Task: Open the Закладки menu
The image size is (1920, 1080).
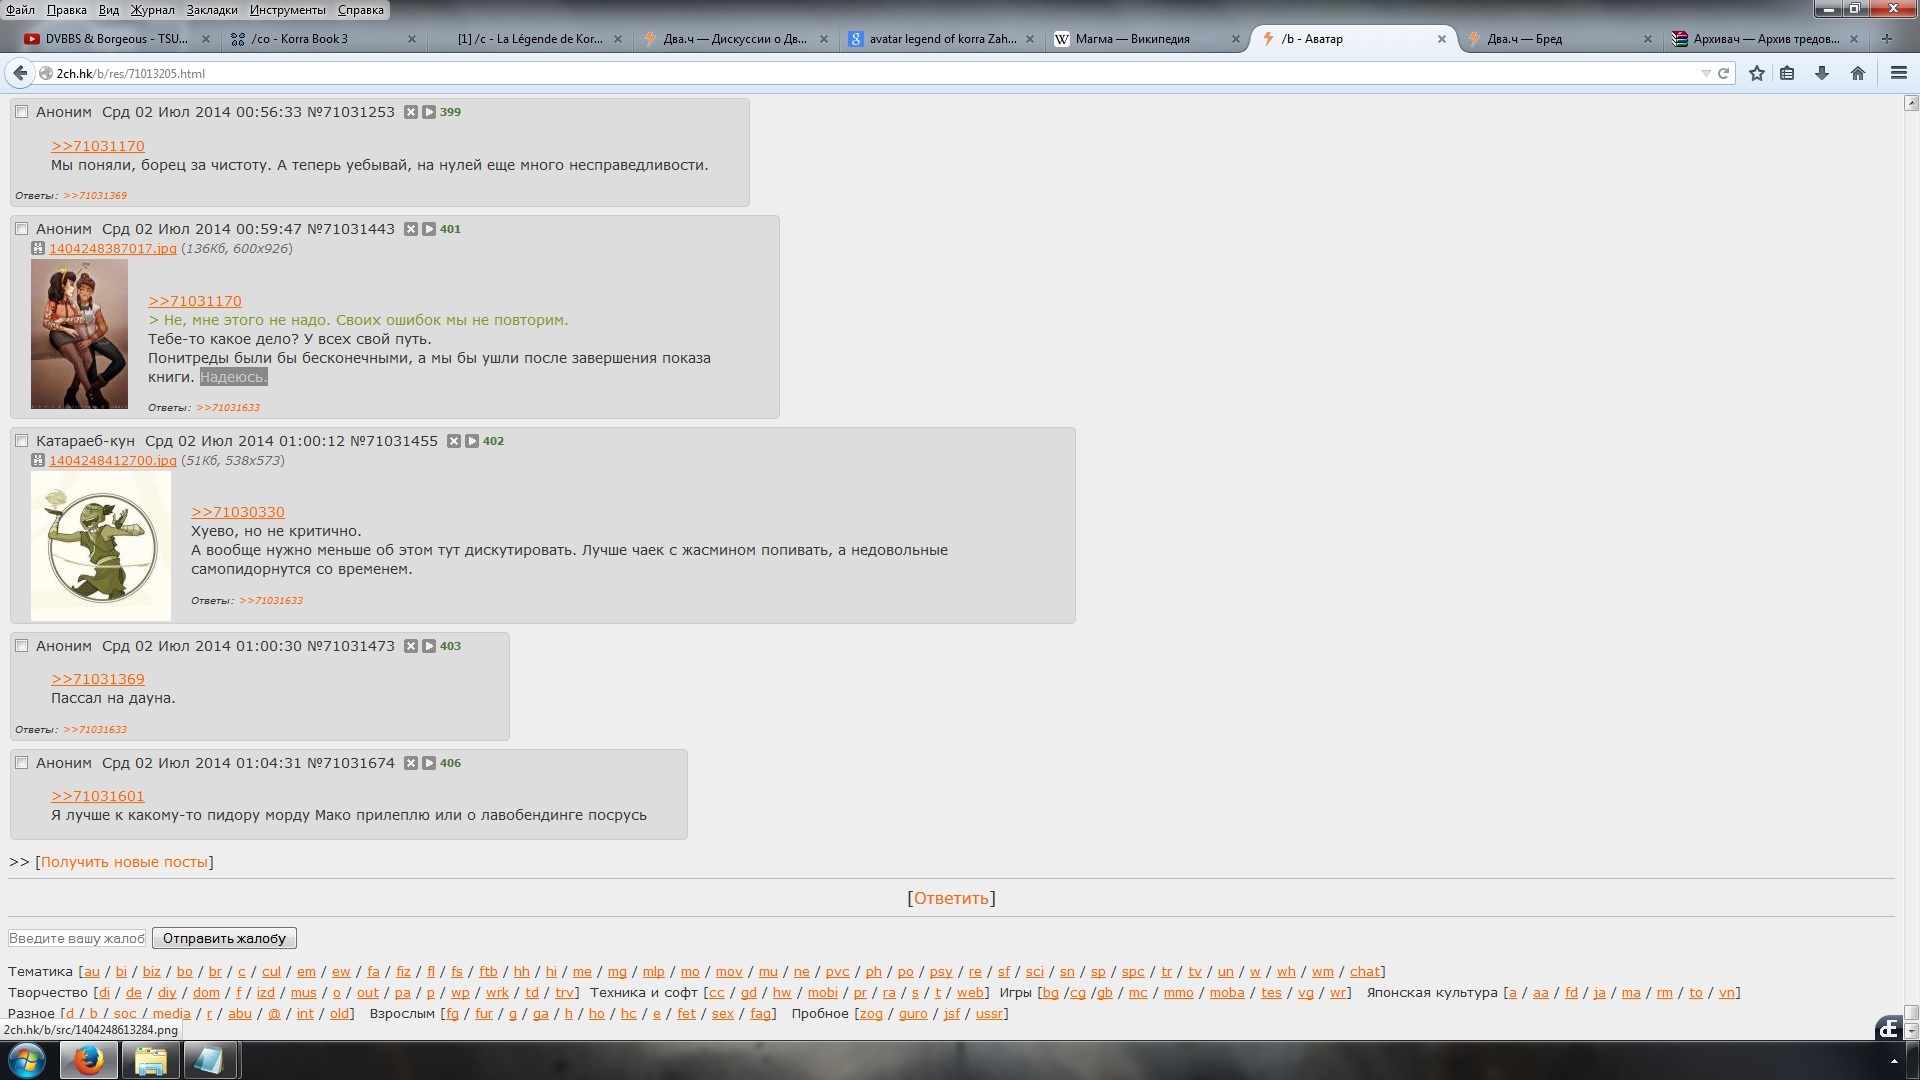Action: (x=212, y=10)
